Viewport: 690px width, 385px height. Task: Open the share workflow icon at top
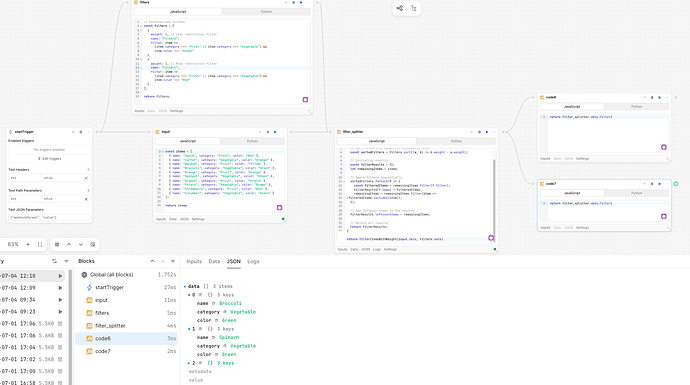400,8
